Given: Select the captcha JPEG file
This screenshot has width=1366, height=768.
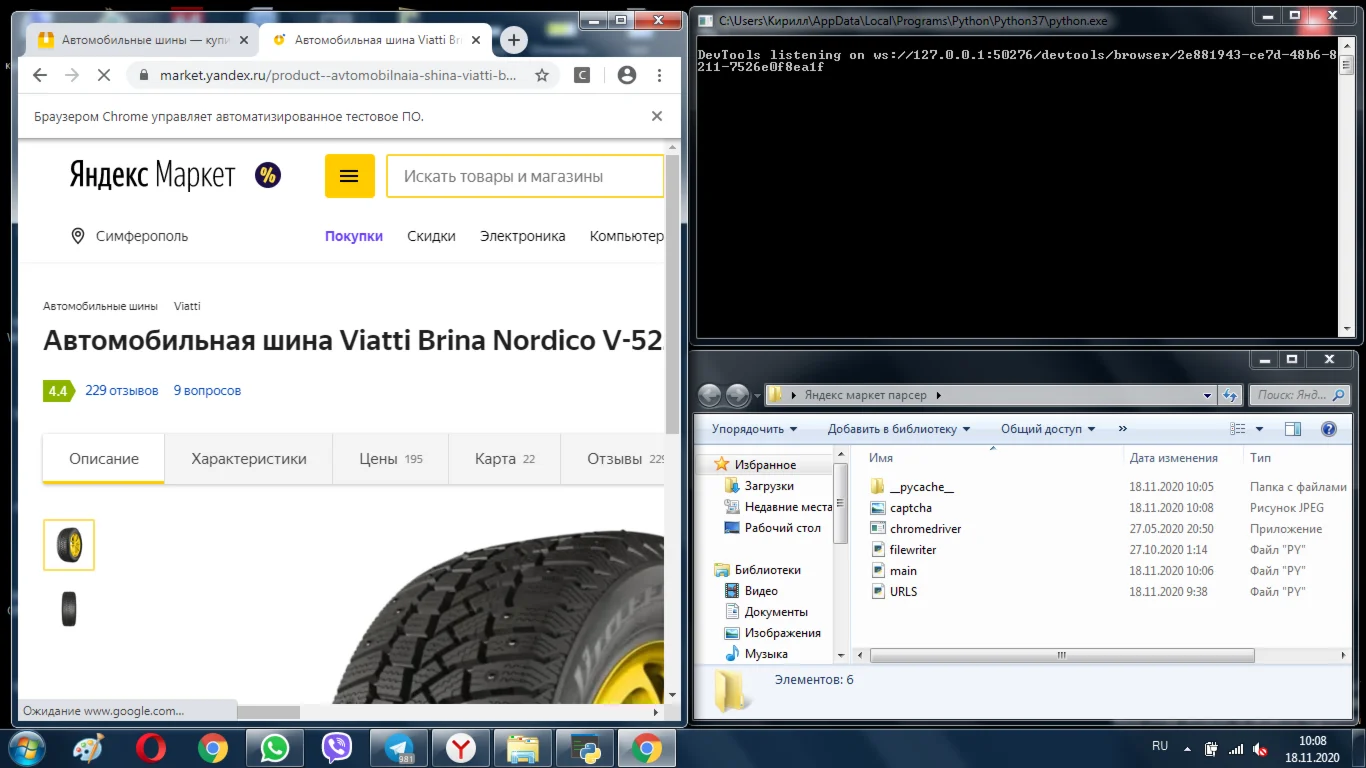Looking at the screenshot, I should pos(911,508).
